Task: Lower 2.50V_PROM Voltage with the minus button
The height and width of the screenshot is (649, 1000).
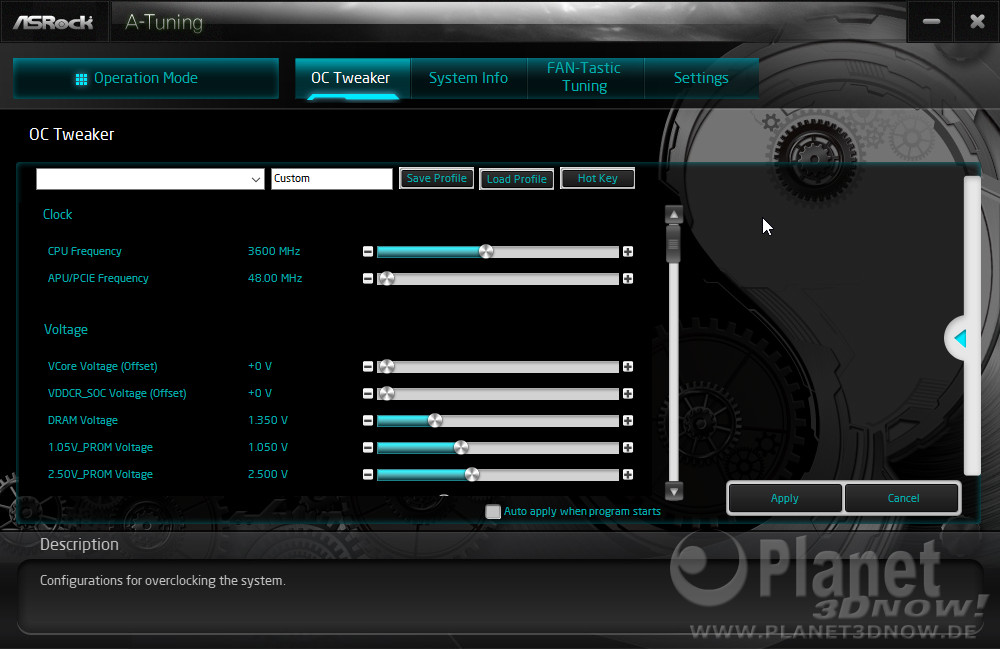Action: (368, 474)
